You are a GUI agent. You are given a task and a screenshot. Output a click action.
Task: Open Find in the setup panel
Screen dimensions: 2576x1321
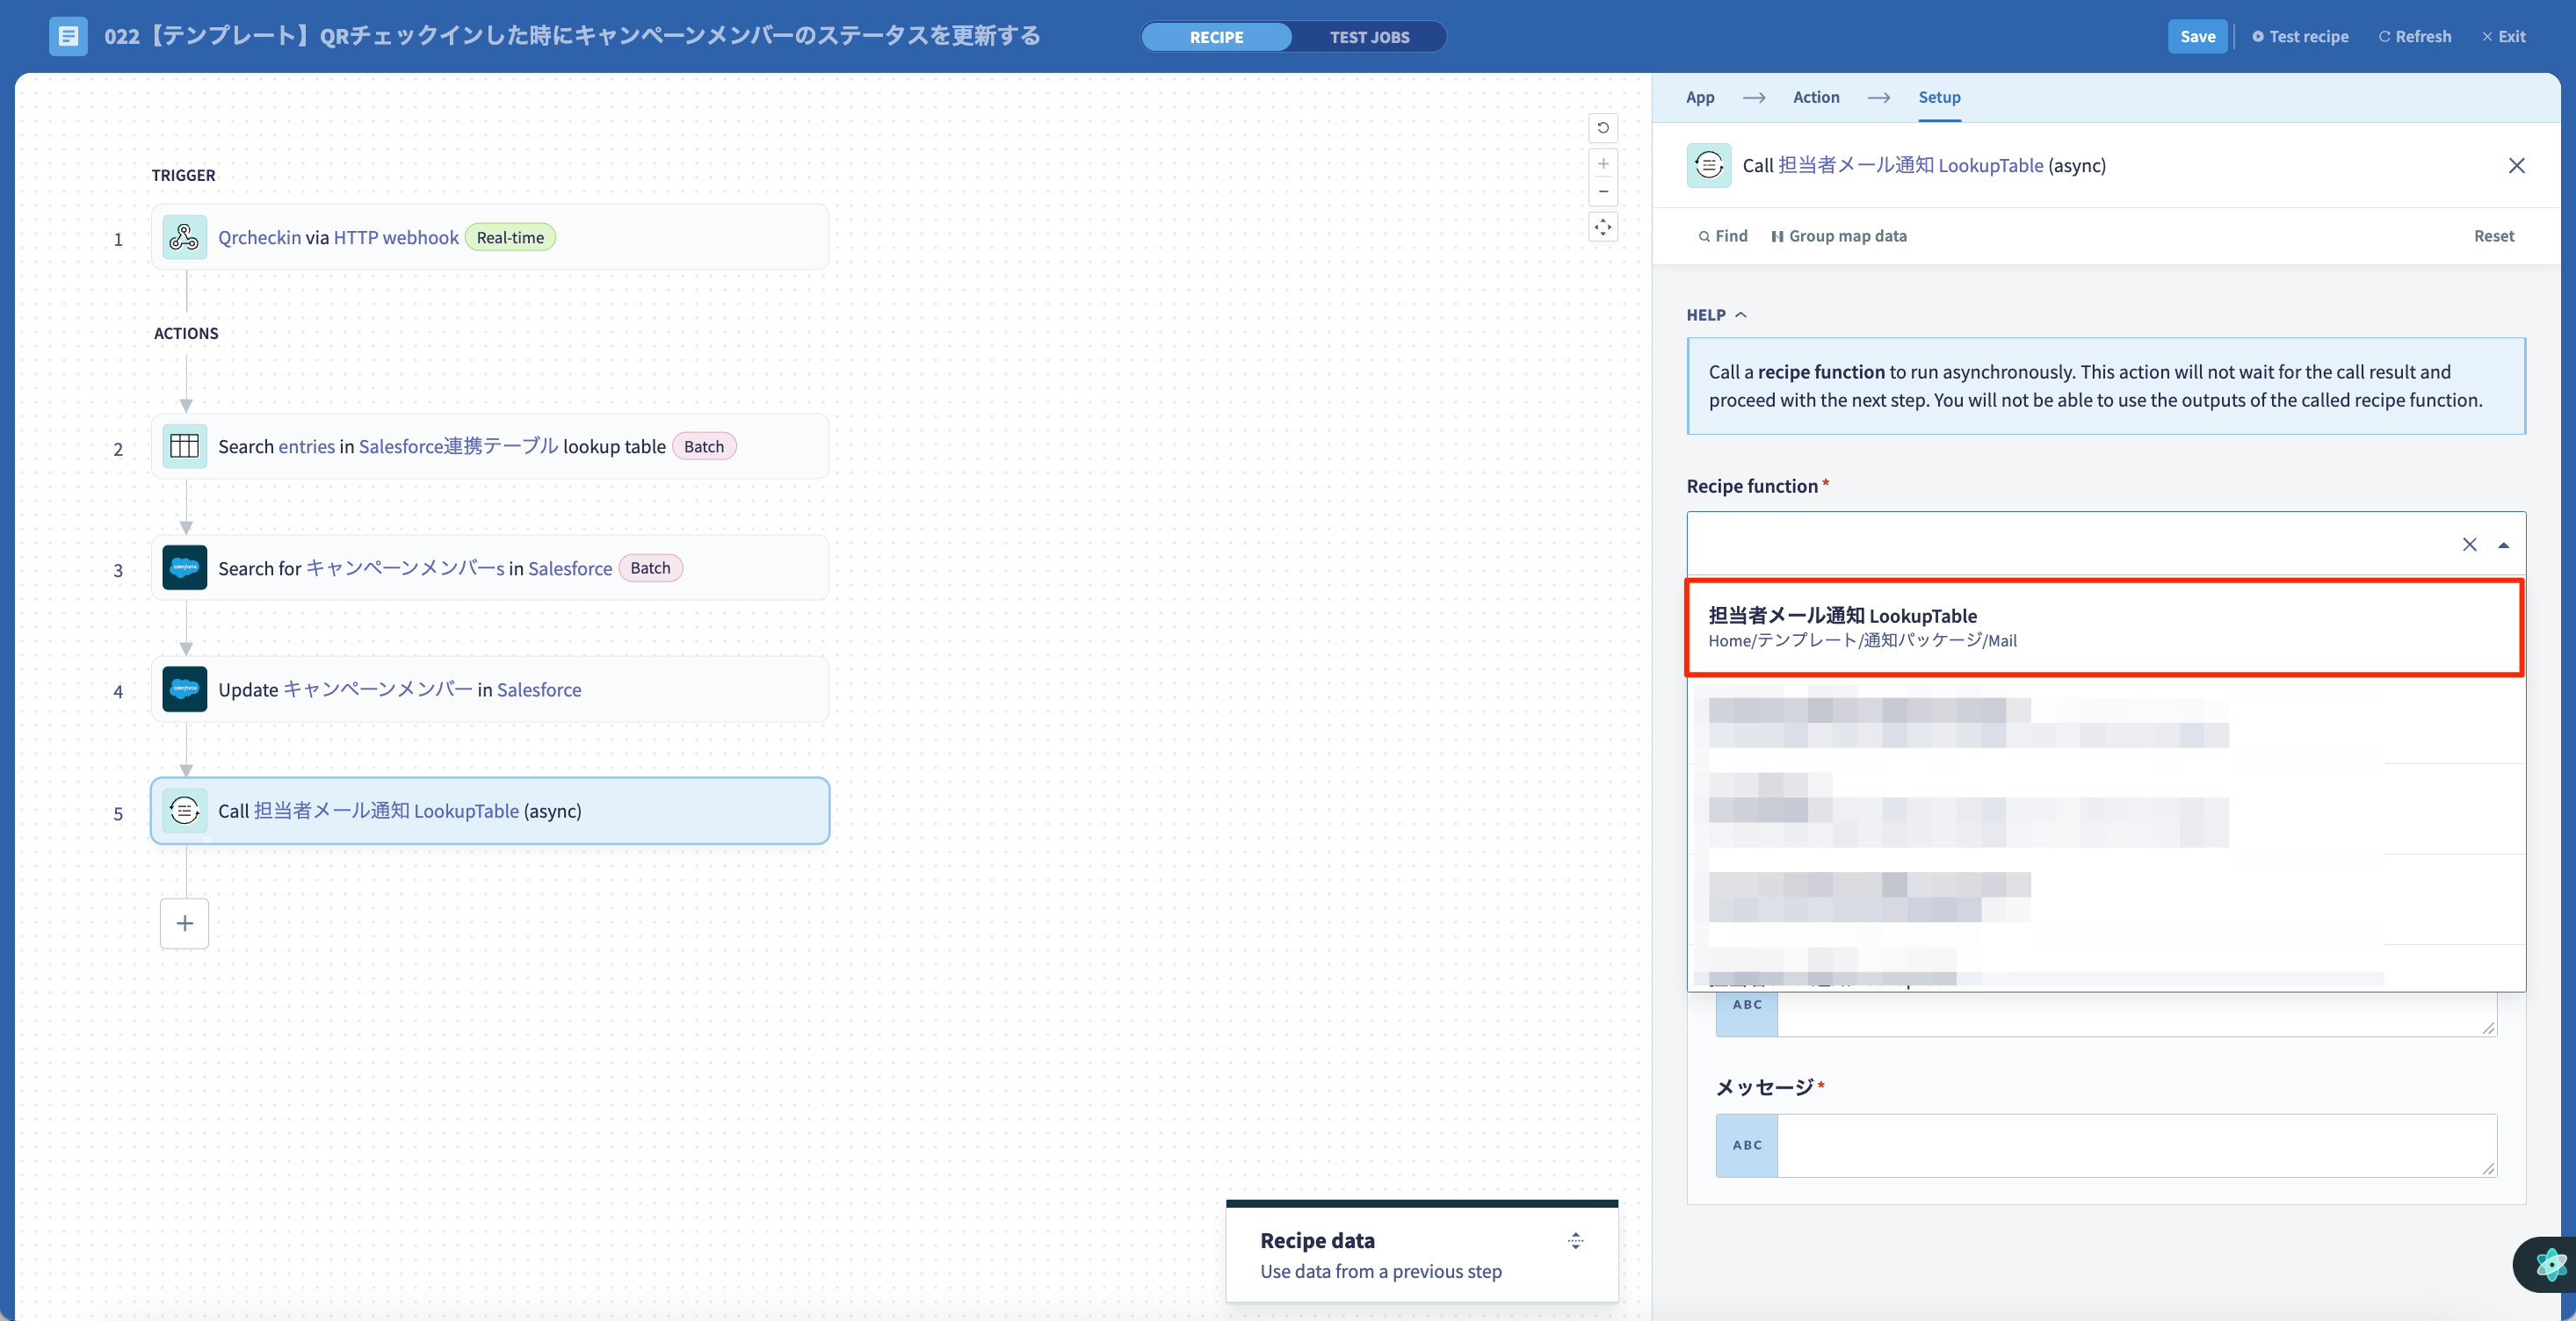1722,236
